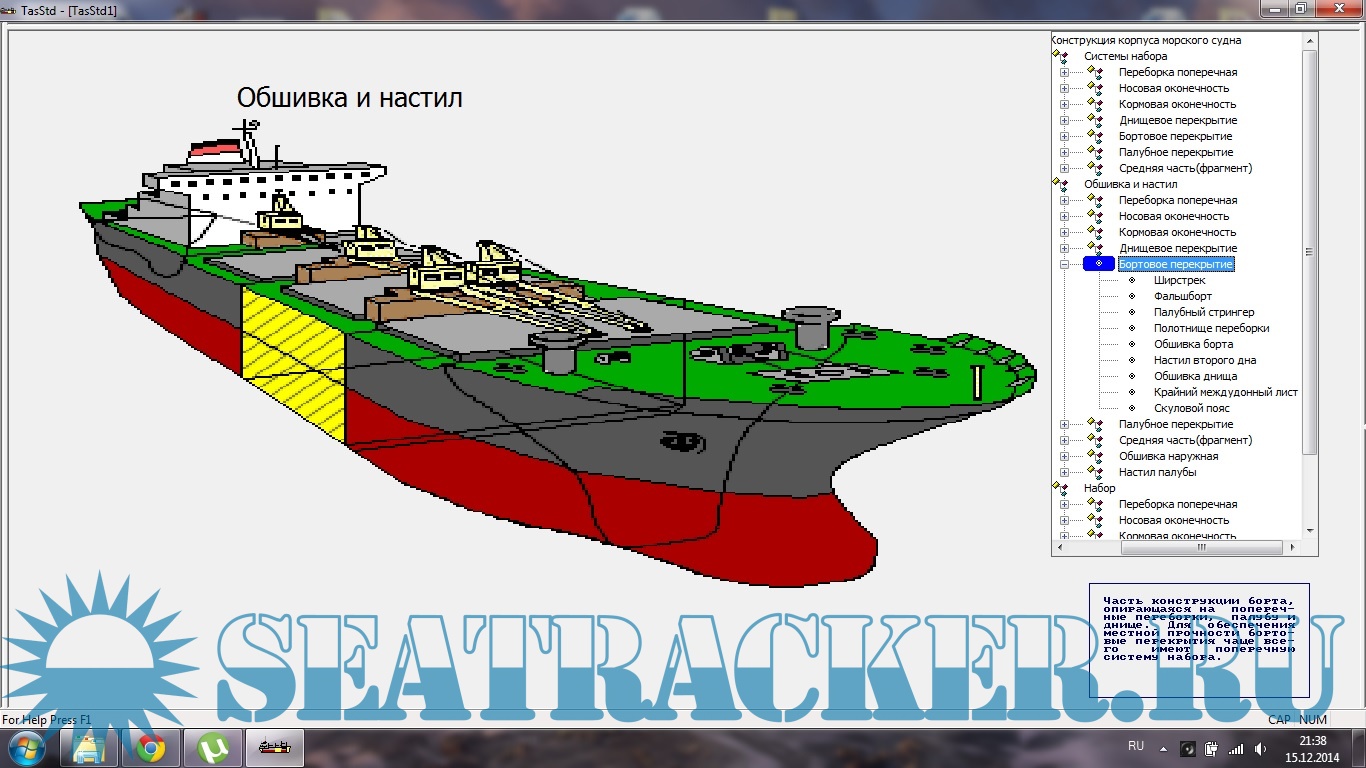Open Google Chrome from the taskbar
1366x768 pixels.
(x=151, y=748)
